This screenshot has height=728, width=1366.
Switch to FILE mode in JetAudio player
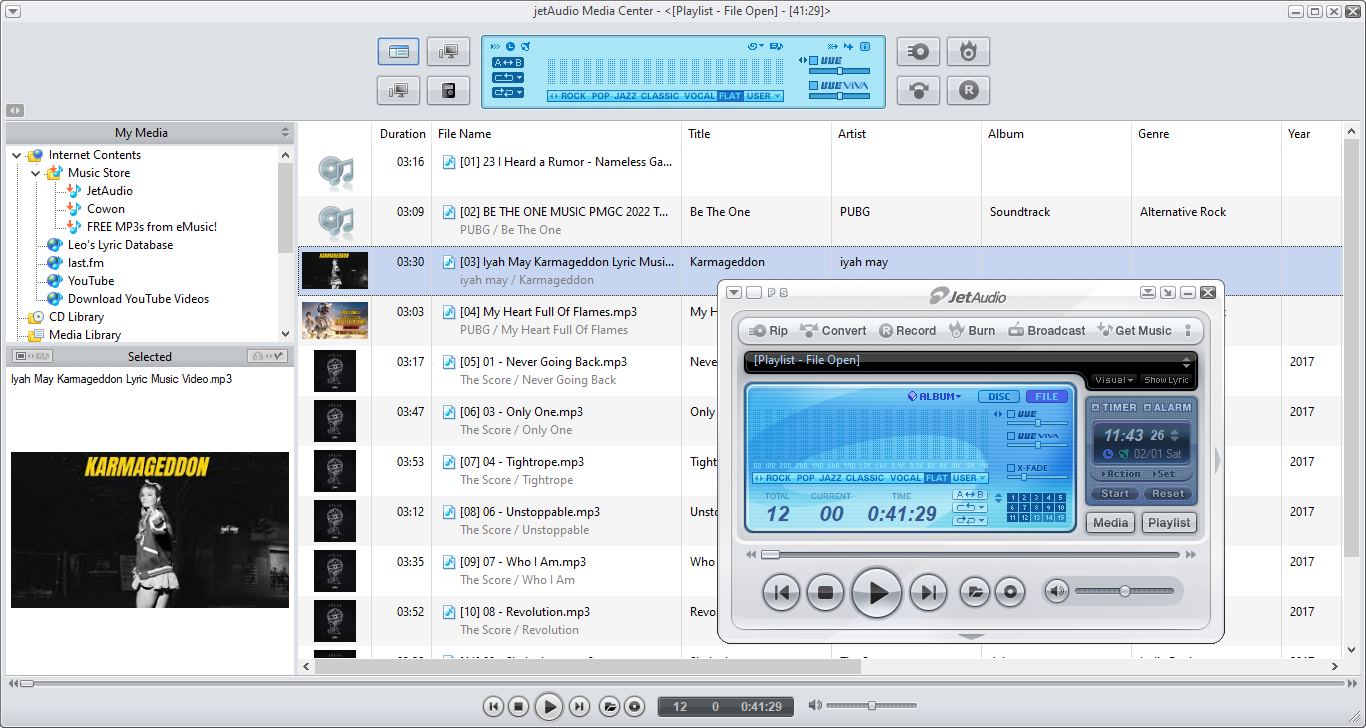[1047, 397]
